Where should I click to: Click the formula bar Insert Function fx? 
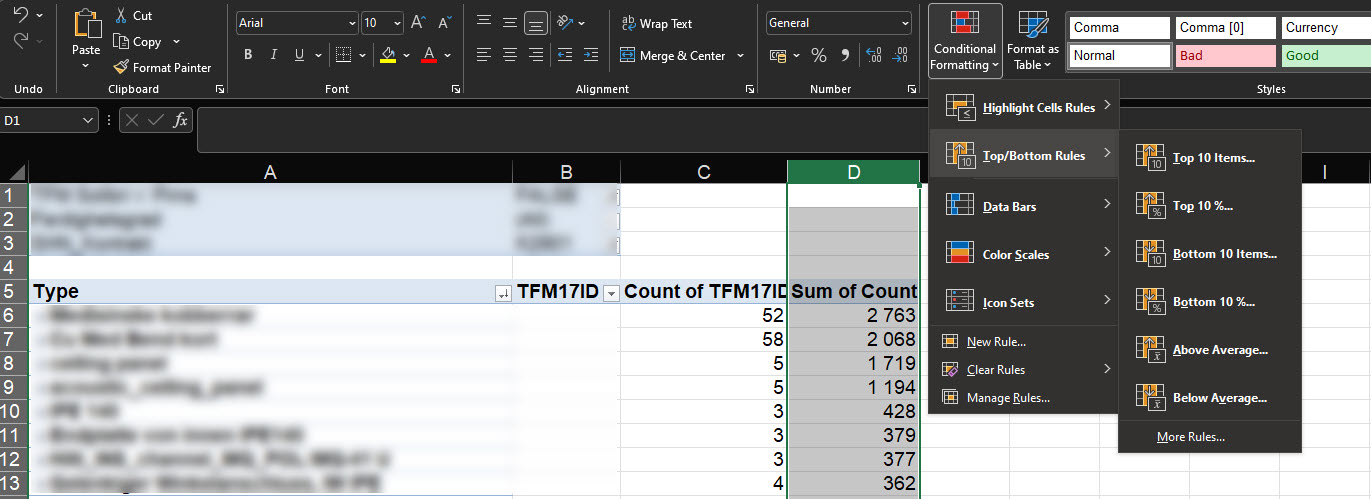pyautogui.click(x=181, y=121)
